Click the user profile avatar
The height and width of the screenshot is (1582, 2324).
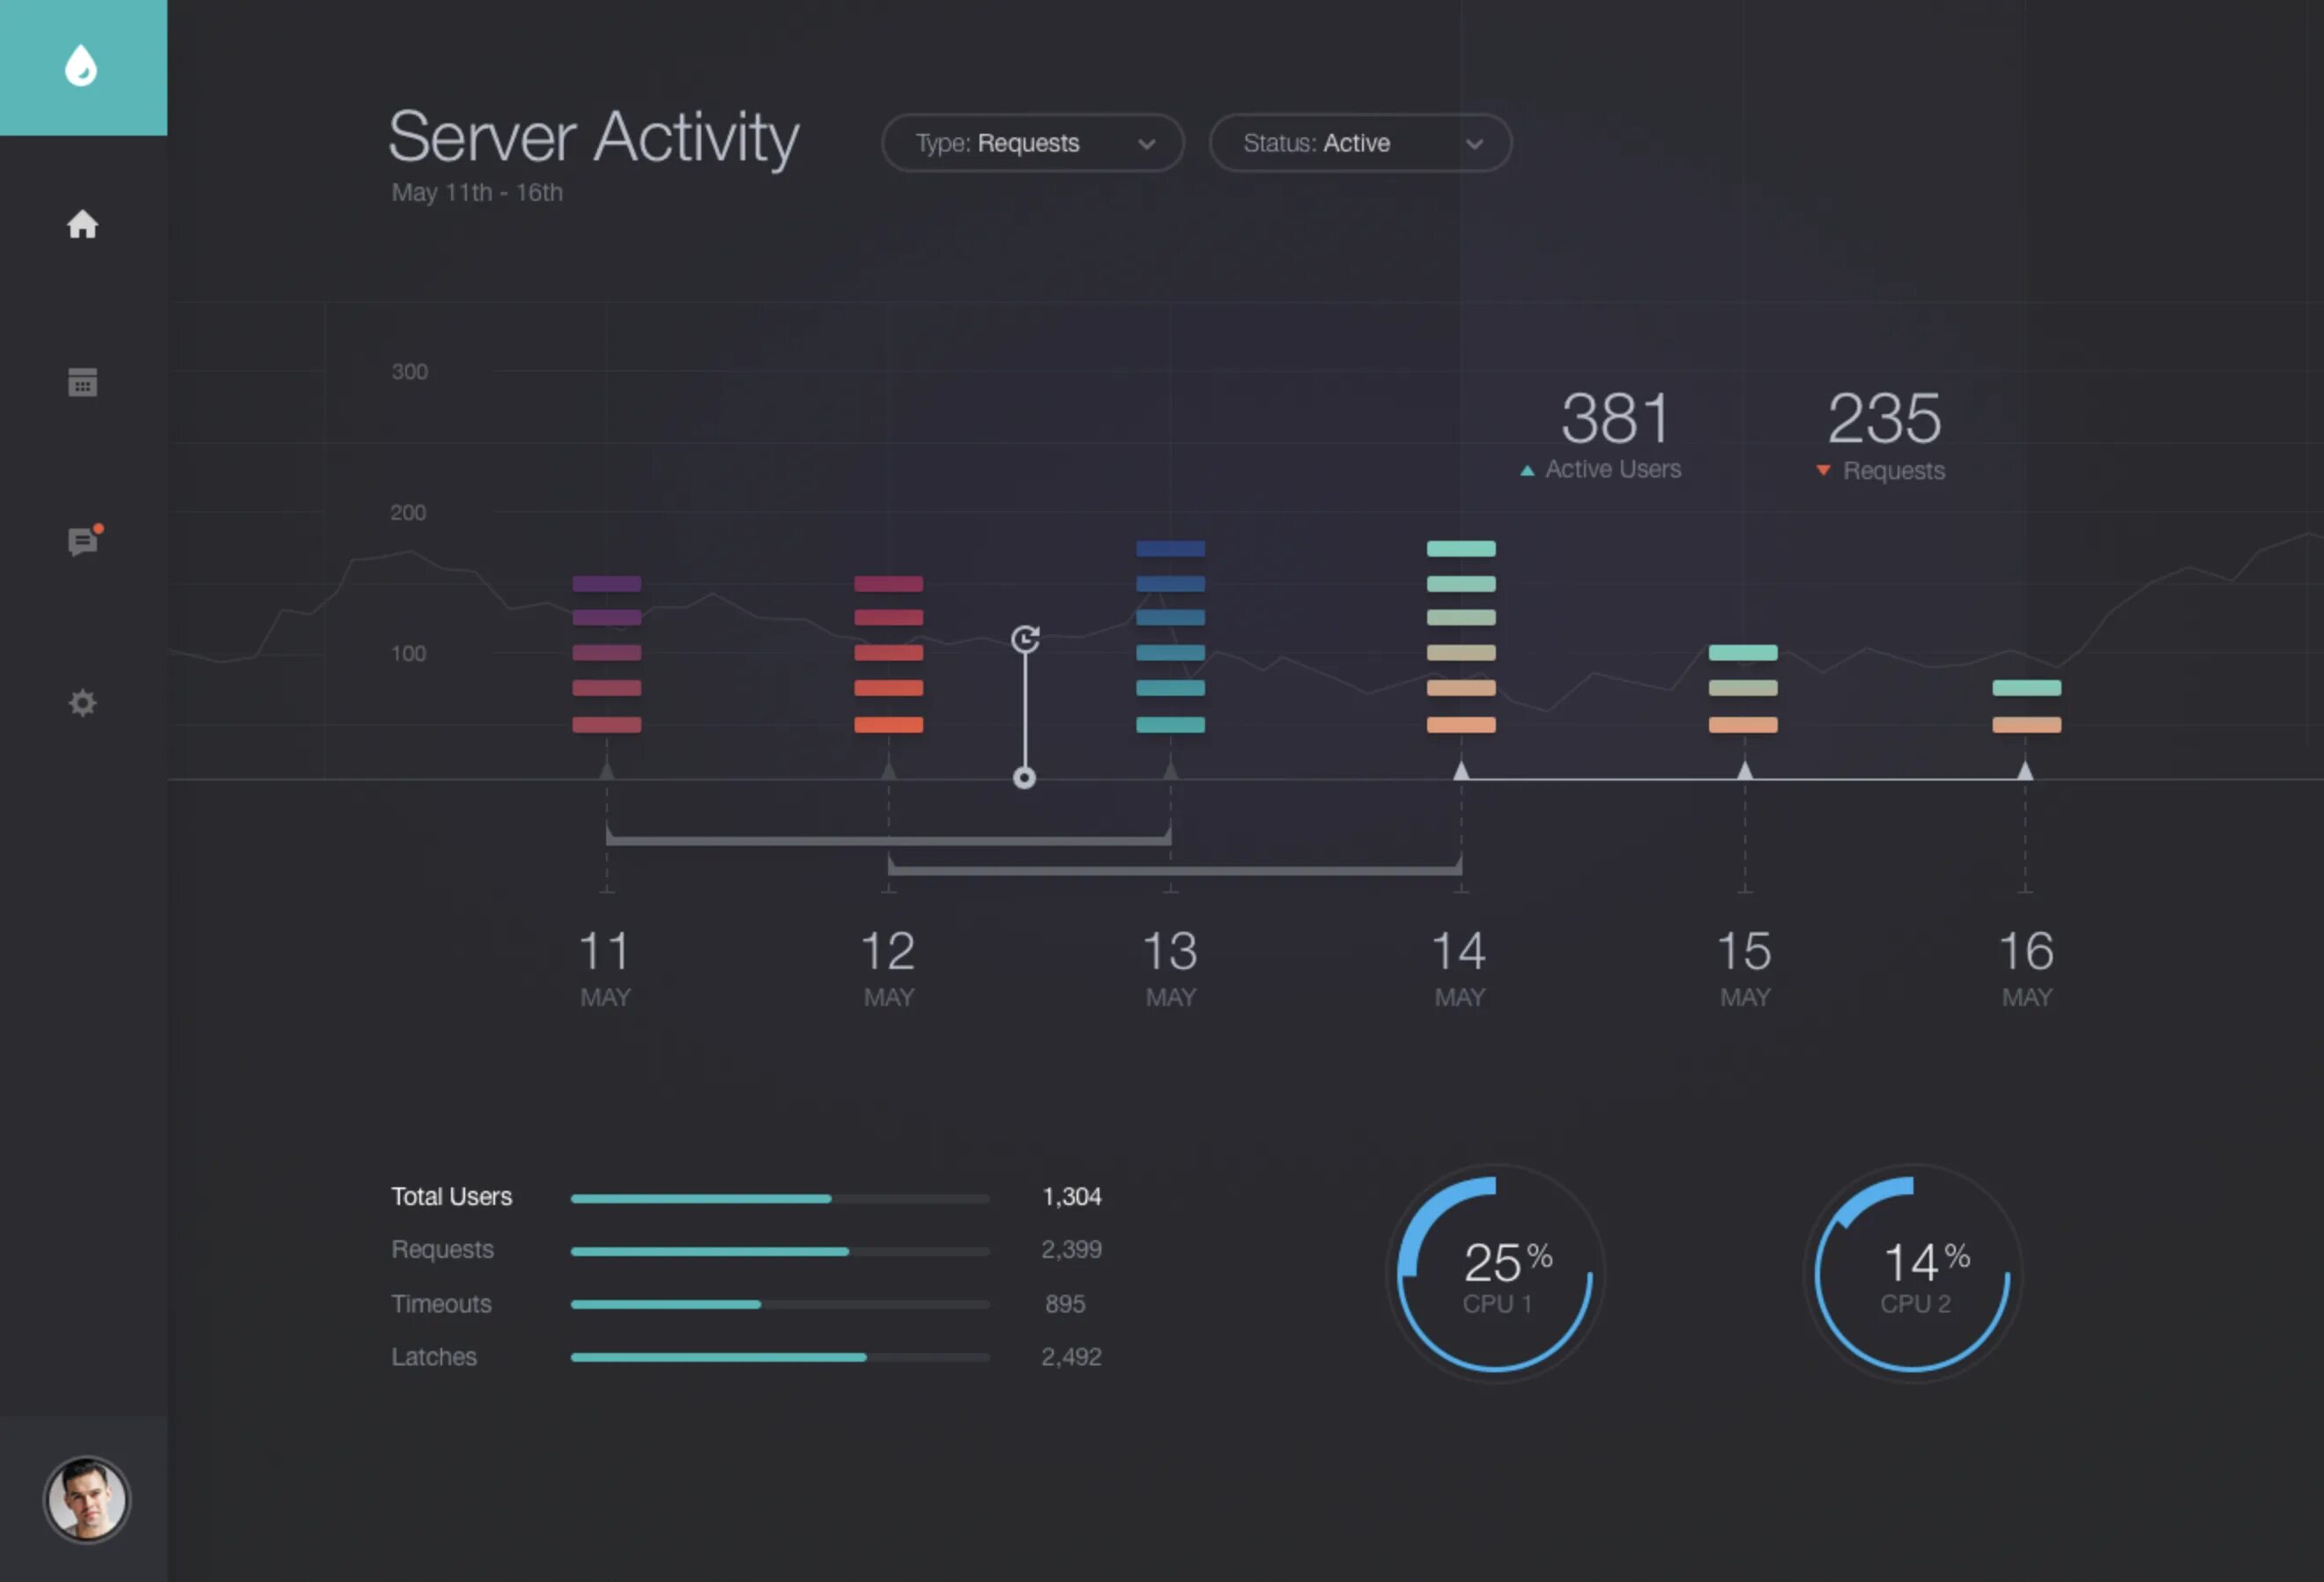(86, 1498)
